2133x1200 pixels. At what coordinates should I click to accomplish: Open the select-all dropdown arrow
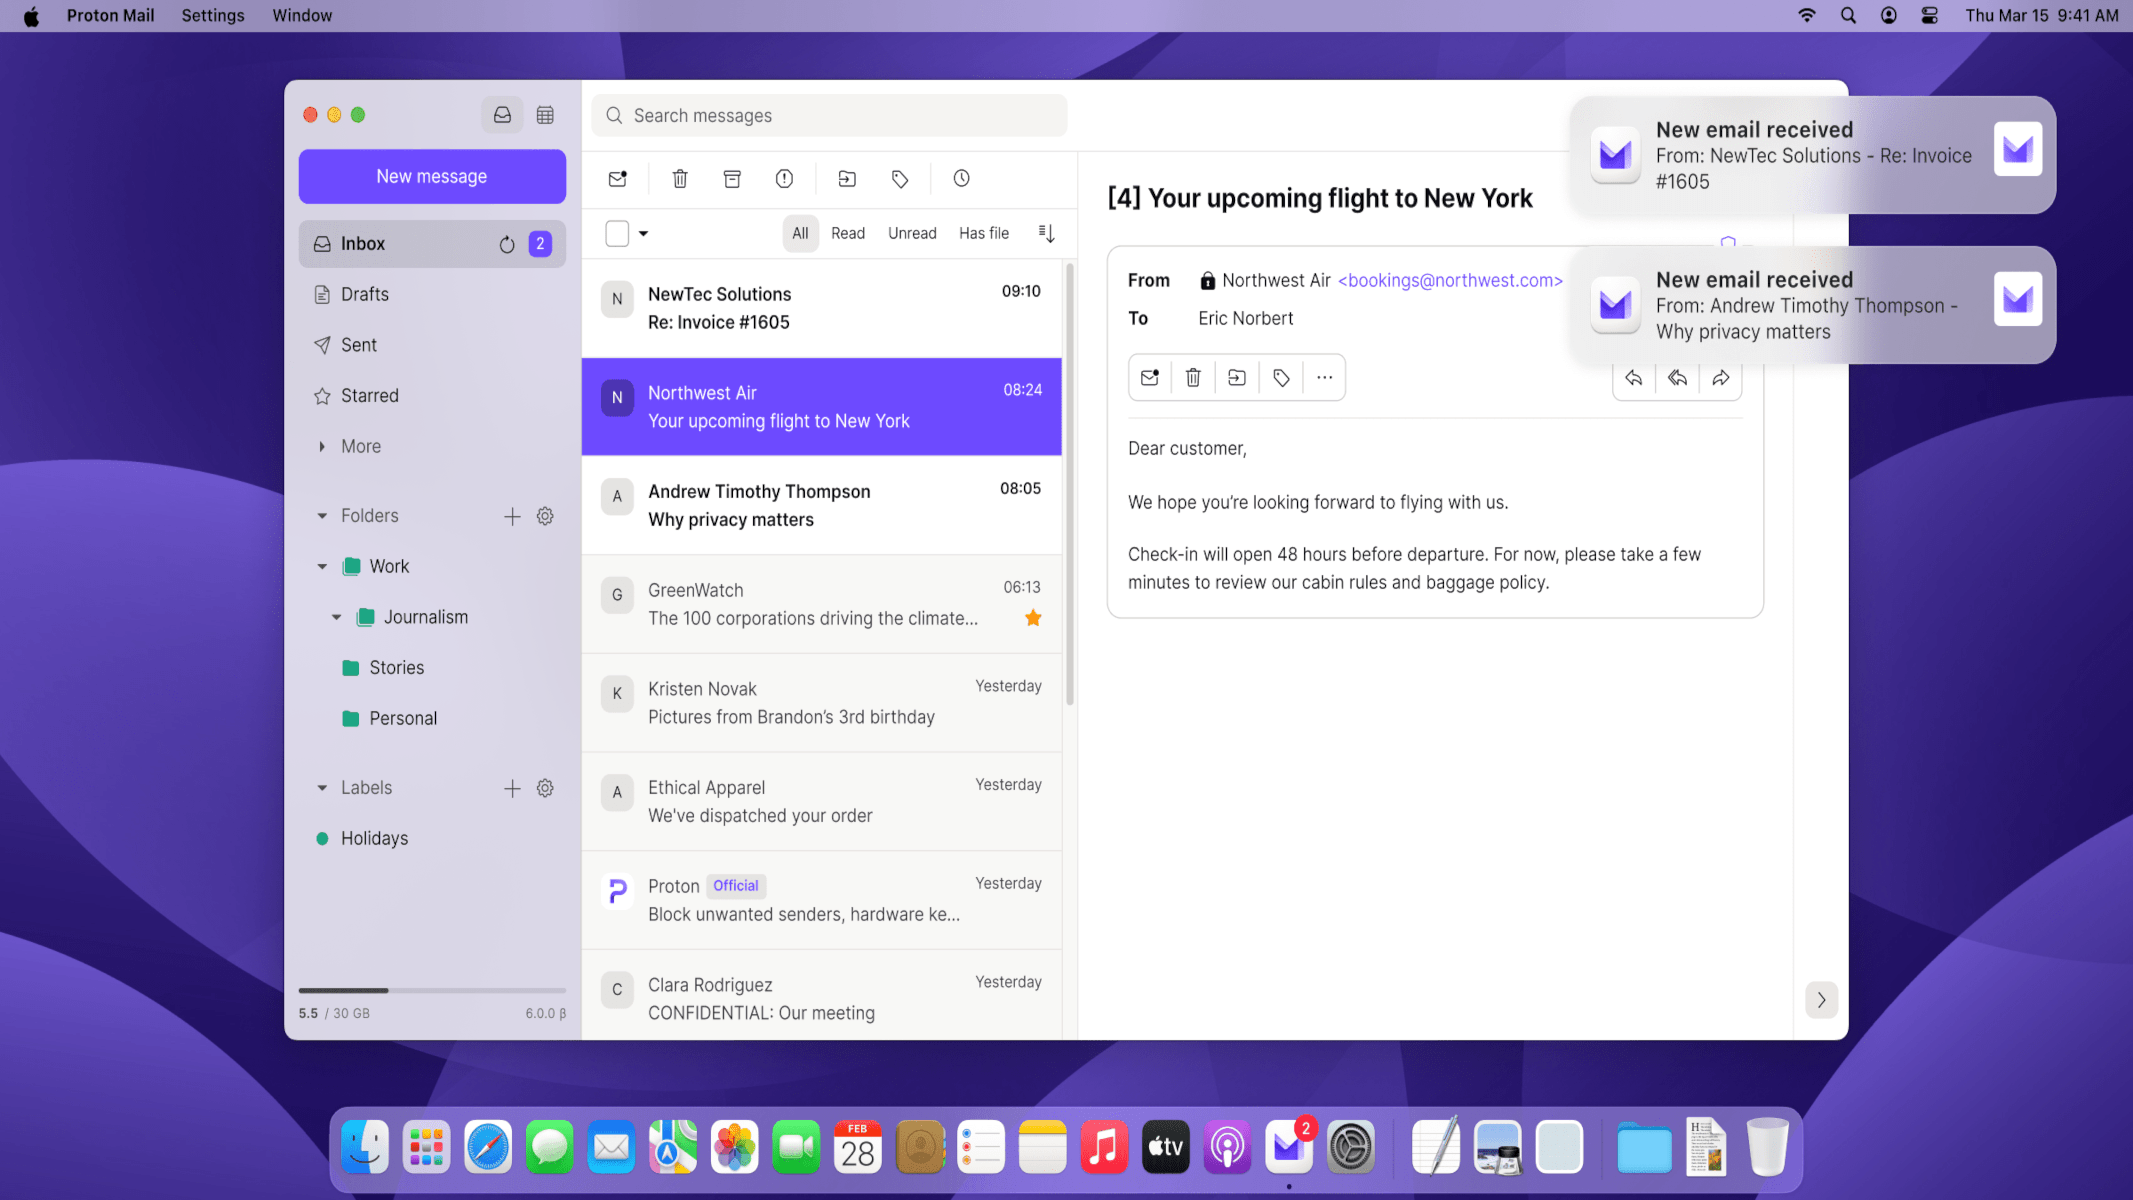coord(643,232)
